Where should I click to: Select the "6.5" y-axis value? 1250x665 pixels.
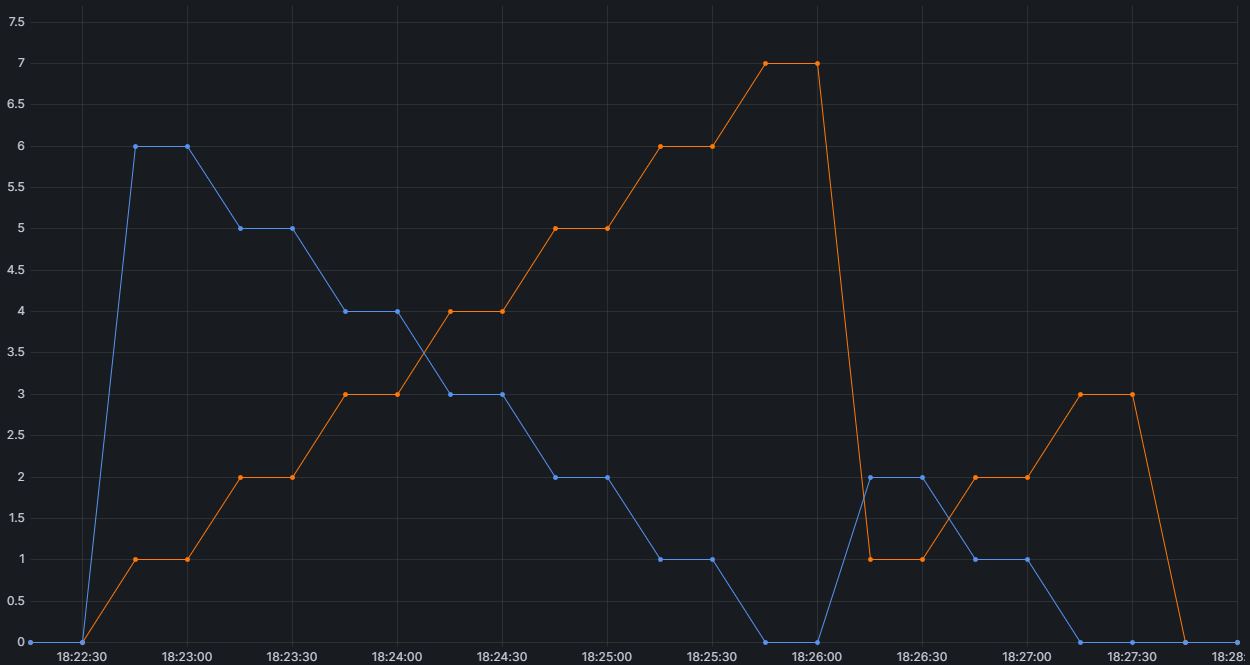(17, 104)
